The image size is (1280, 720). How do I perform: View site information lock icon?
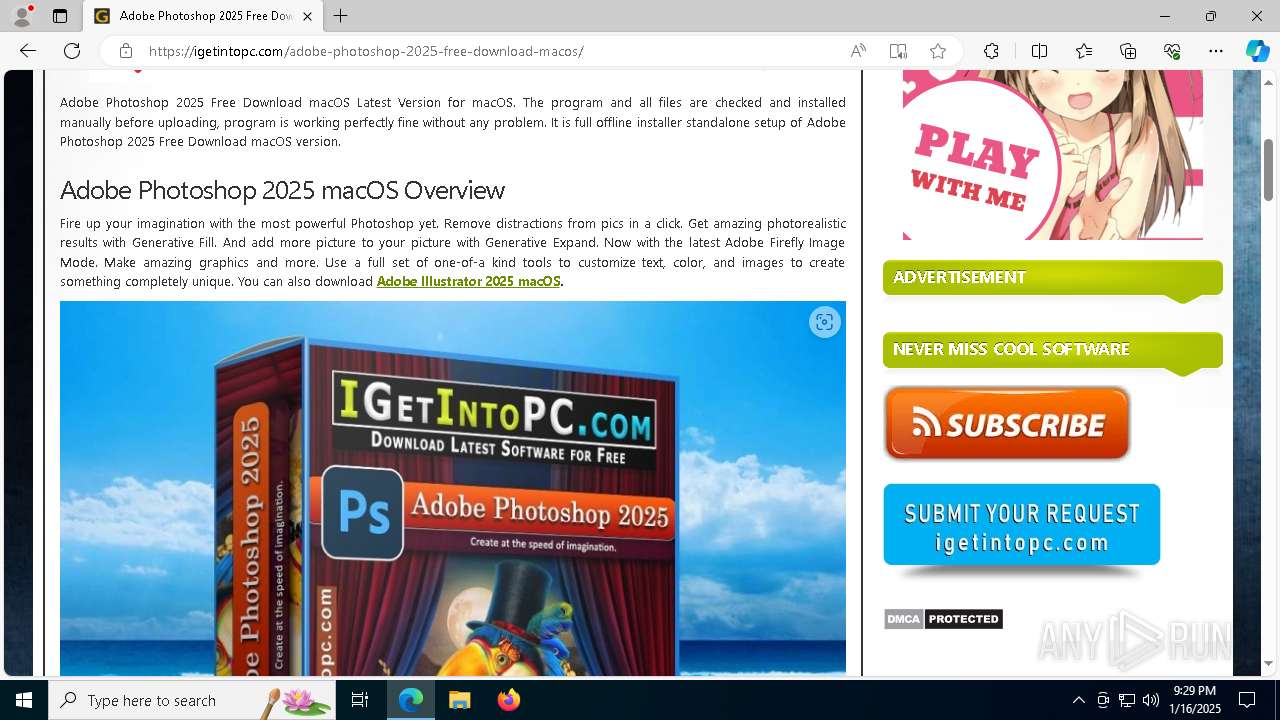(126, 51)
